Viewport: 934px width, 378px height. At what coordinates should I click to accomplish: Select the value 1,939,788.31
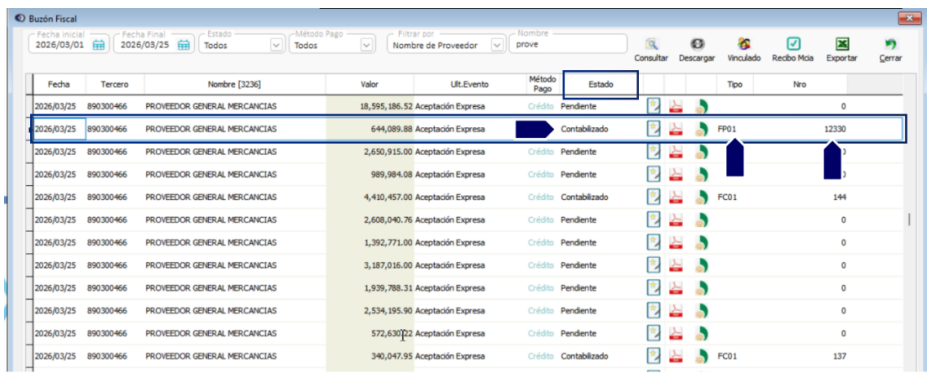tap(388, 288)
